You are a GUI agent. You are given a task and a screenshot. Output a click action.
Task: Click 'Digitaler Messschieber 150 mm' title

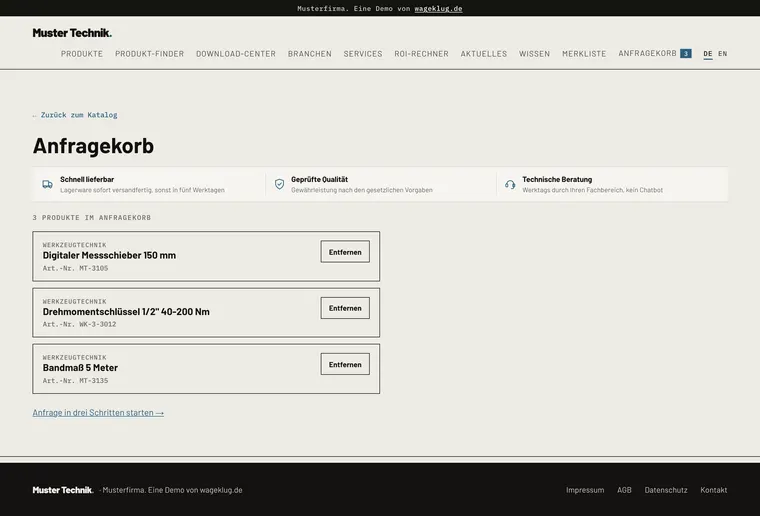tap(109, 255)
